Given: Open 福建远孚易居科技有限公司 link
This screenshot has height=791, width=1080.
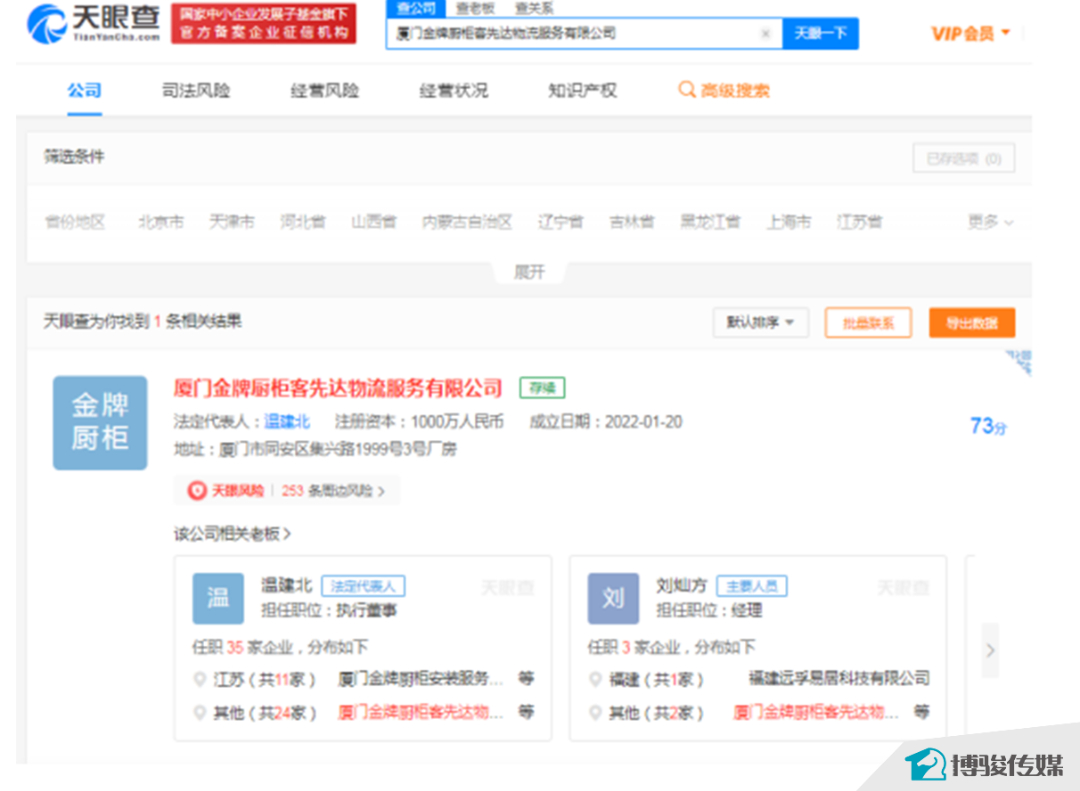Looking at the screenshot, I should (839, 679).
